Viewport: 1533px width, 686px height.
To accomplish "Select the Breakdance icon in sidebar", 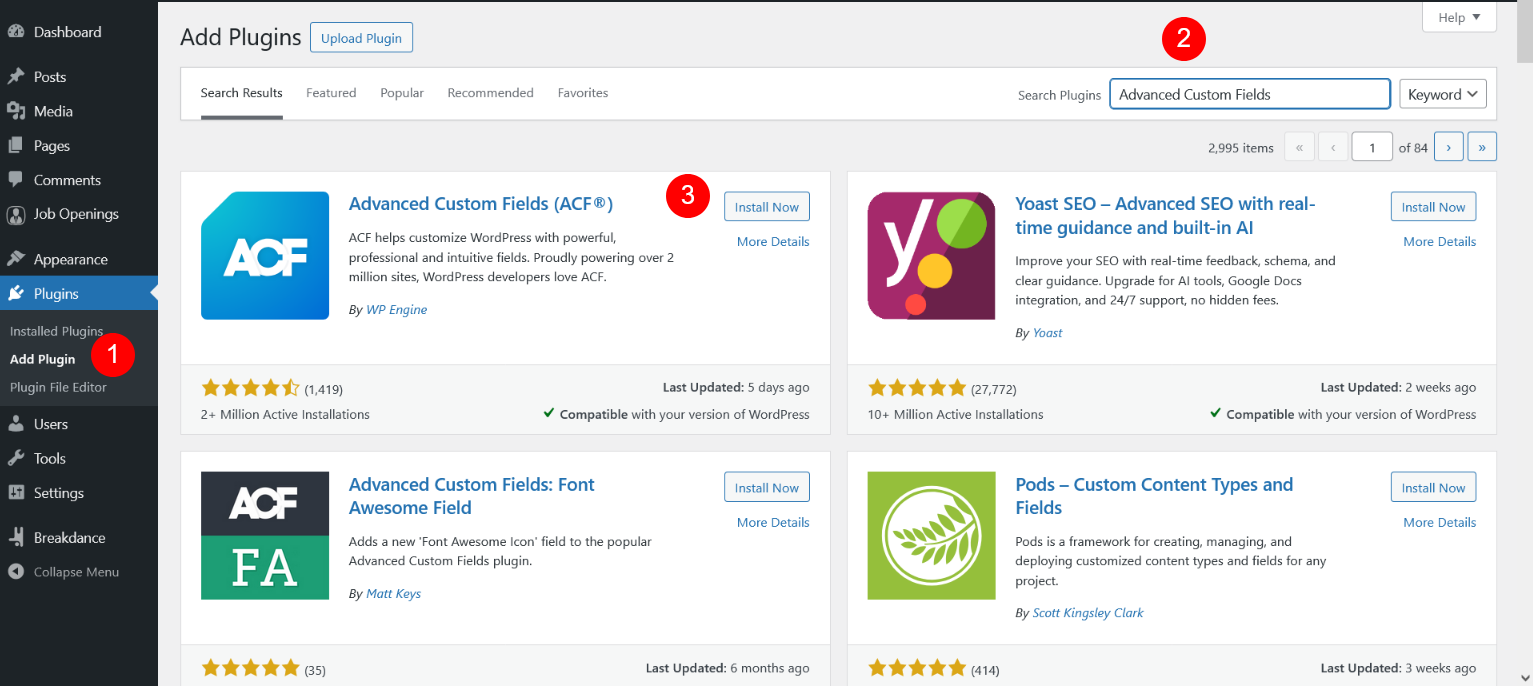I will tap(16, 537).
